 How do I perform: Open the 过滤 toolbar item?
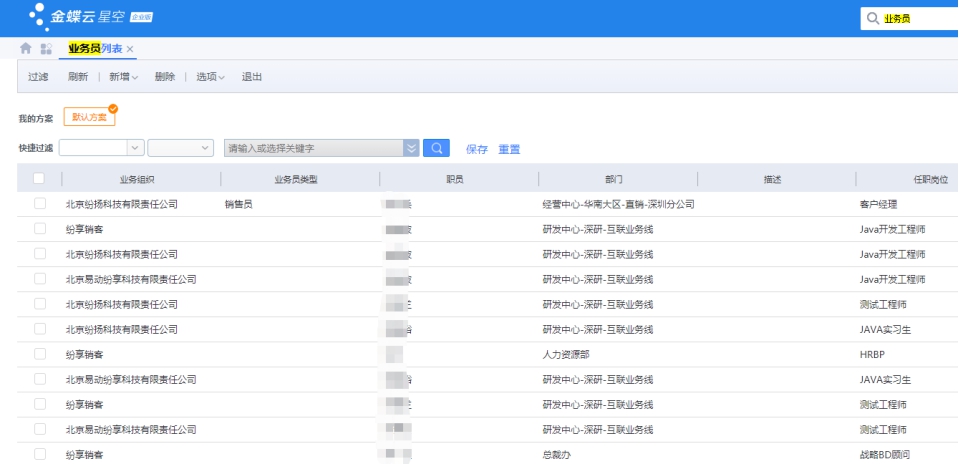pyautogui.click(x=38, y=76)
